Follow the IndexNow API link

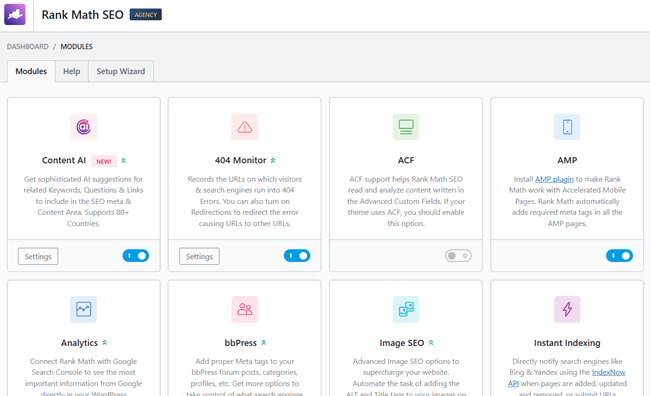(x=609, y=372)
